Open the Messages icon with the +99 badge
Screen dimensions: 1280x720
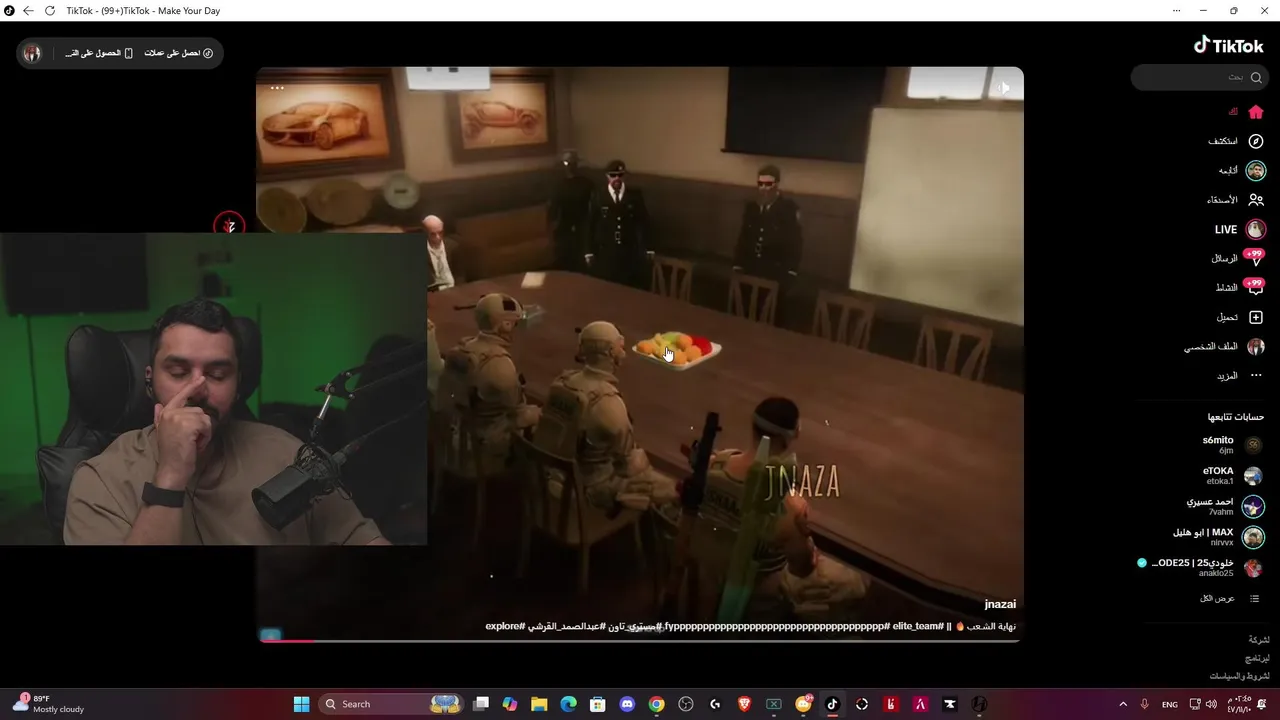(x=1255, y=258)
